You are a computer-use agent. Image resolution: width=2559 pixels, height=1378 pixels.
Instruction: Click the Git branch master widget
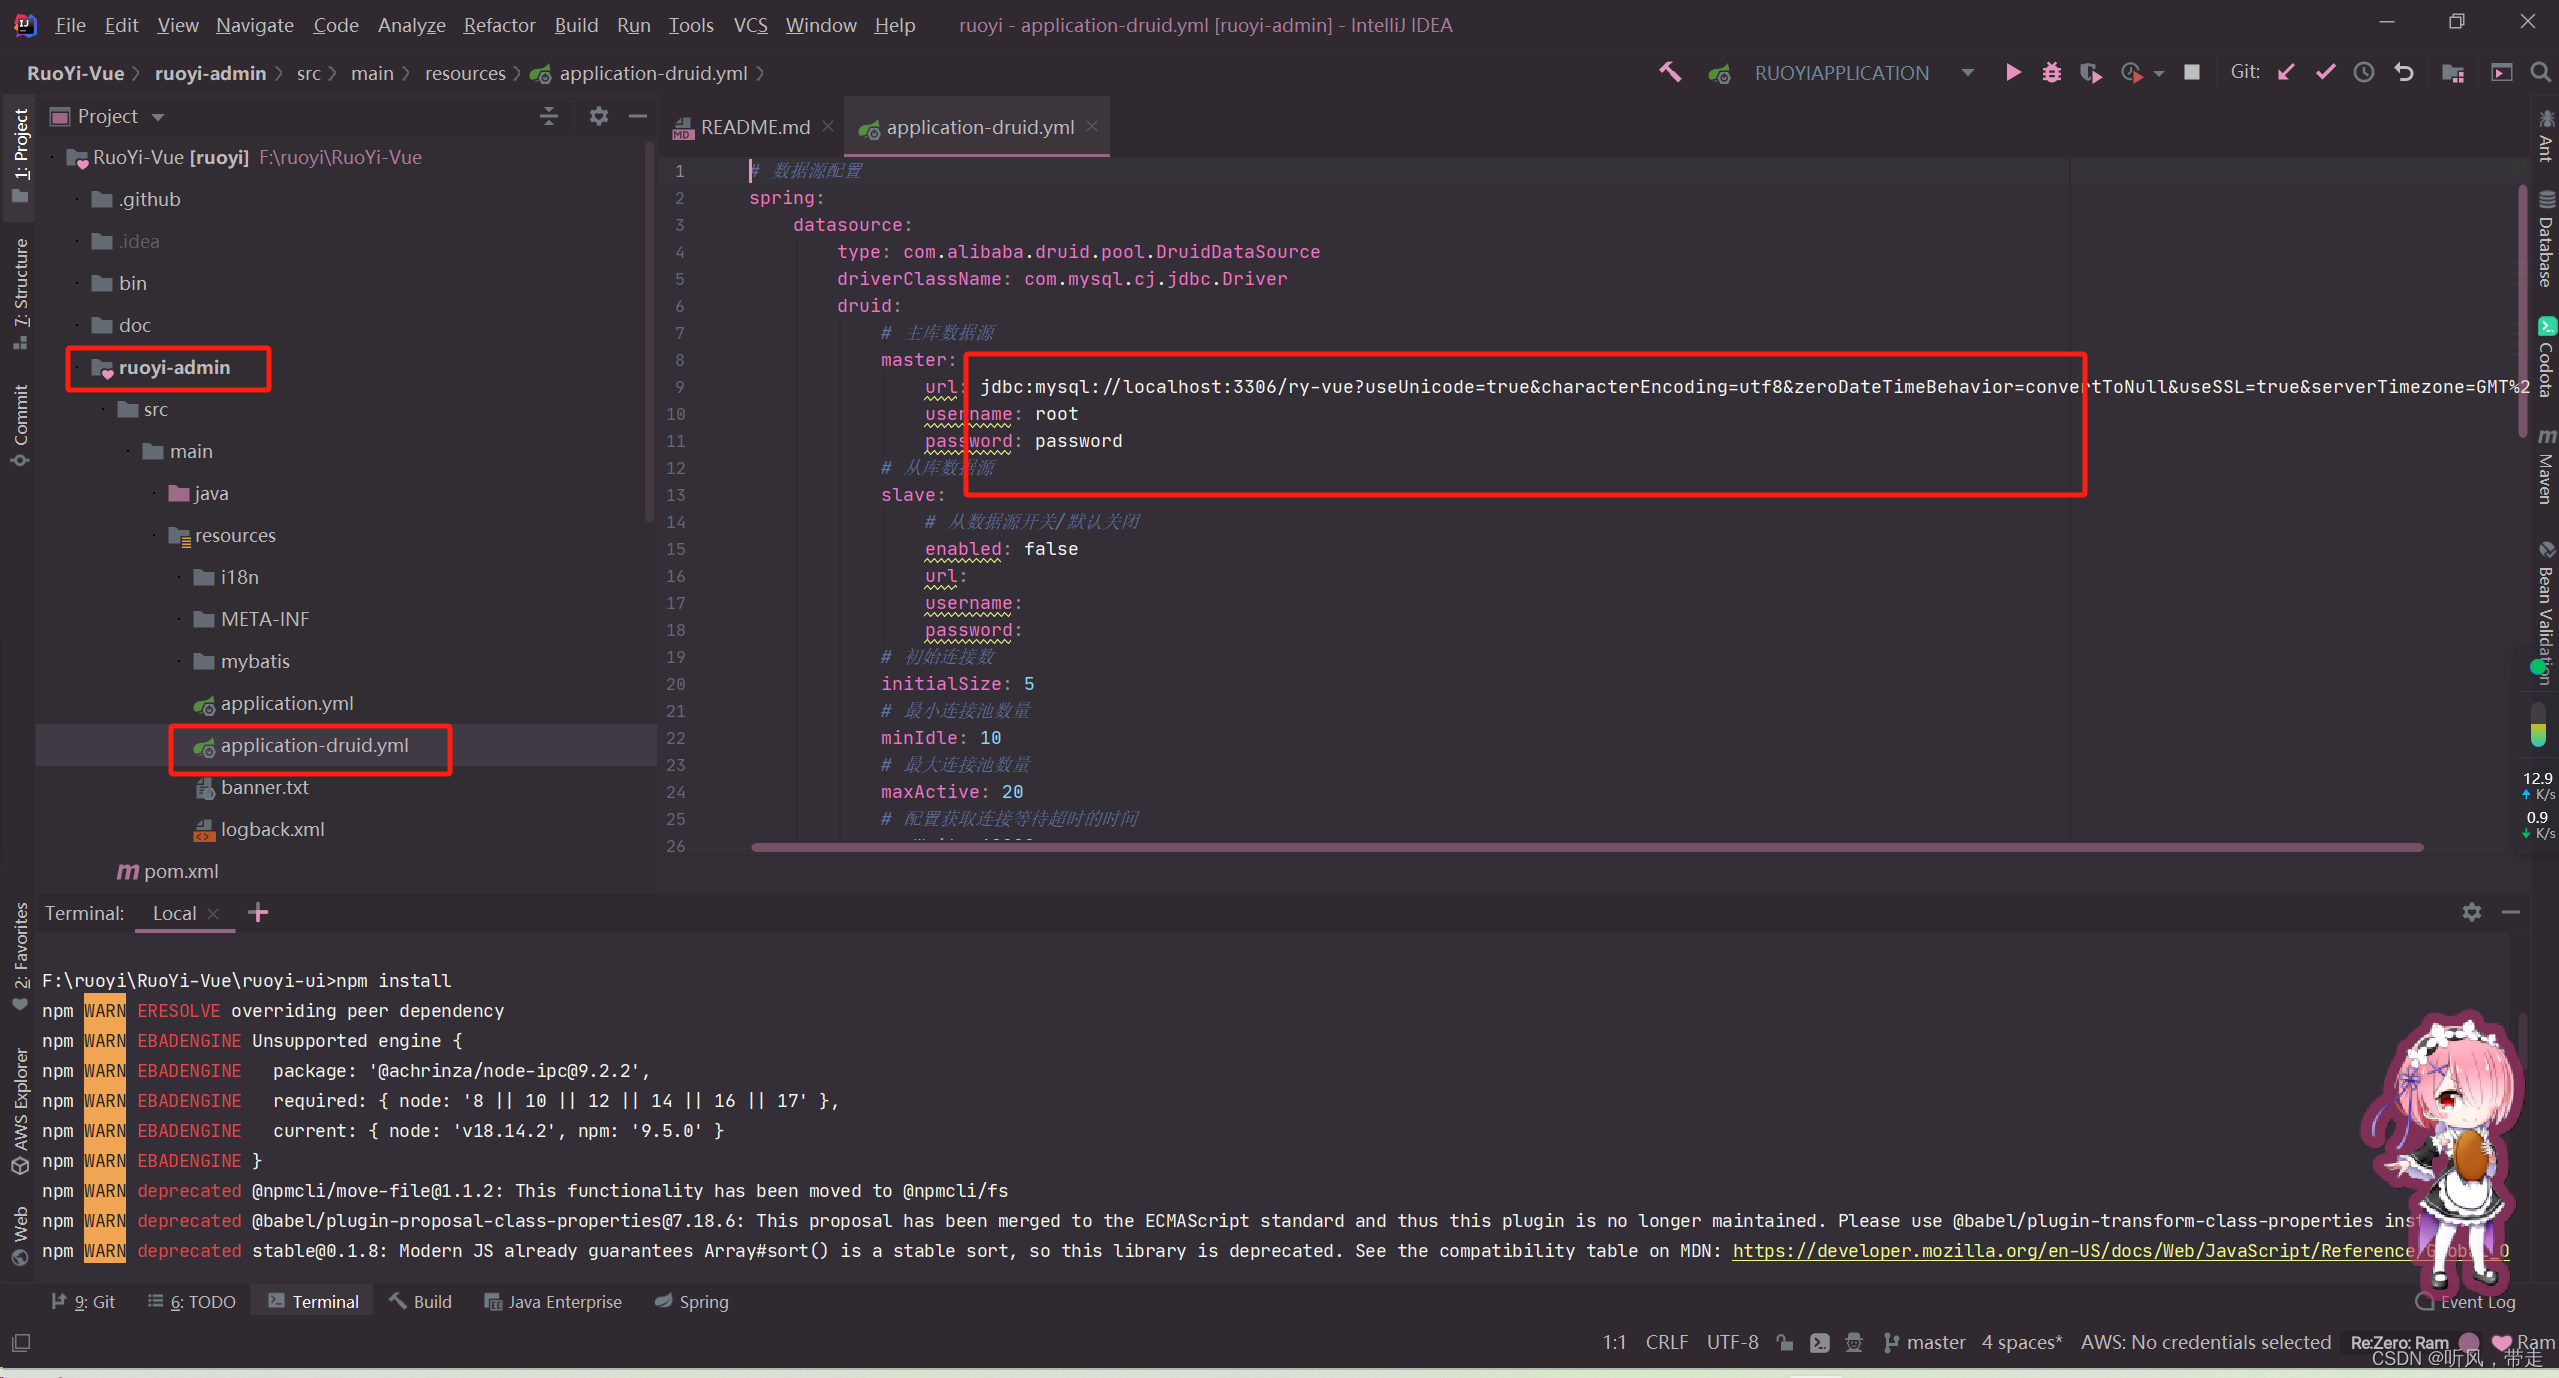[1924, 1342]
